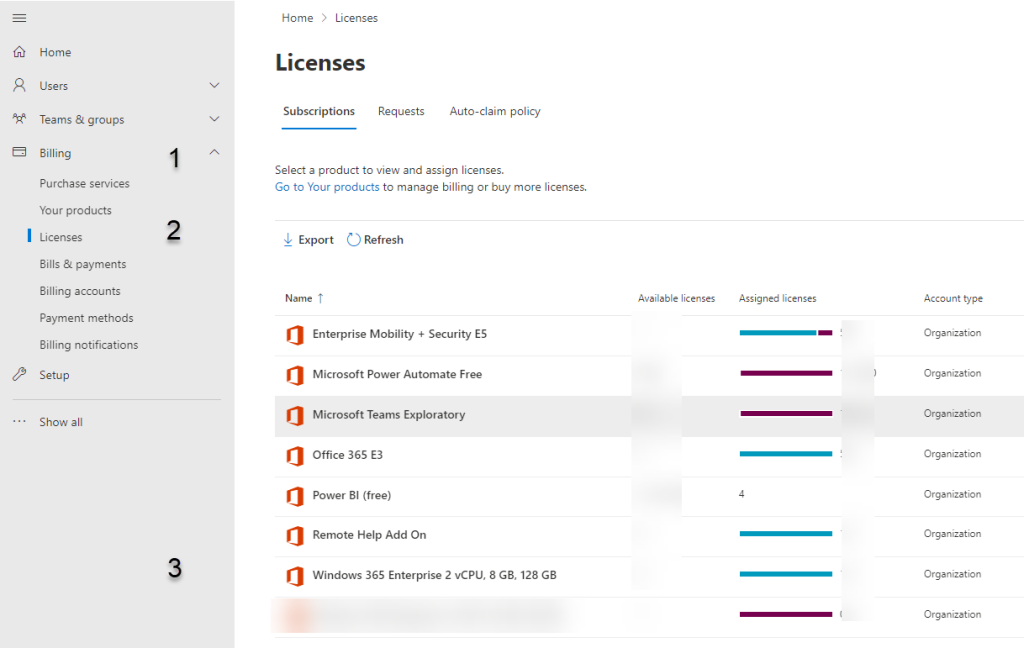The height and width of the screenshot is (648, 1024).
Task: Click the Billing card icon
Action: point(19,153)
